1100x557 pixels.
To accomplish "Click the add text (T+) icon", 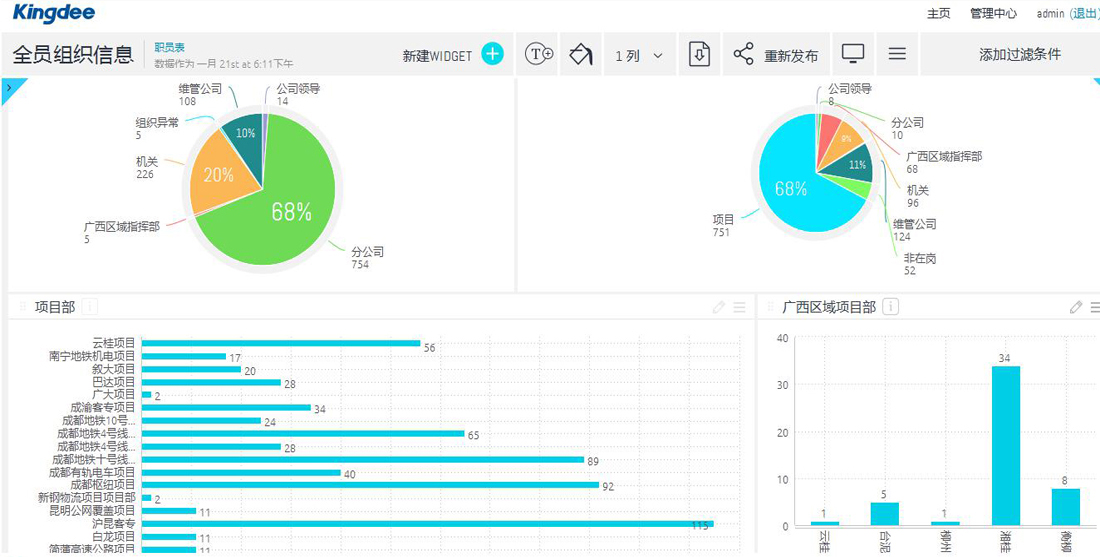I will tap(540, 55).
